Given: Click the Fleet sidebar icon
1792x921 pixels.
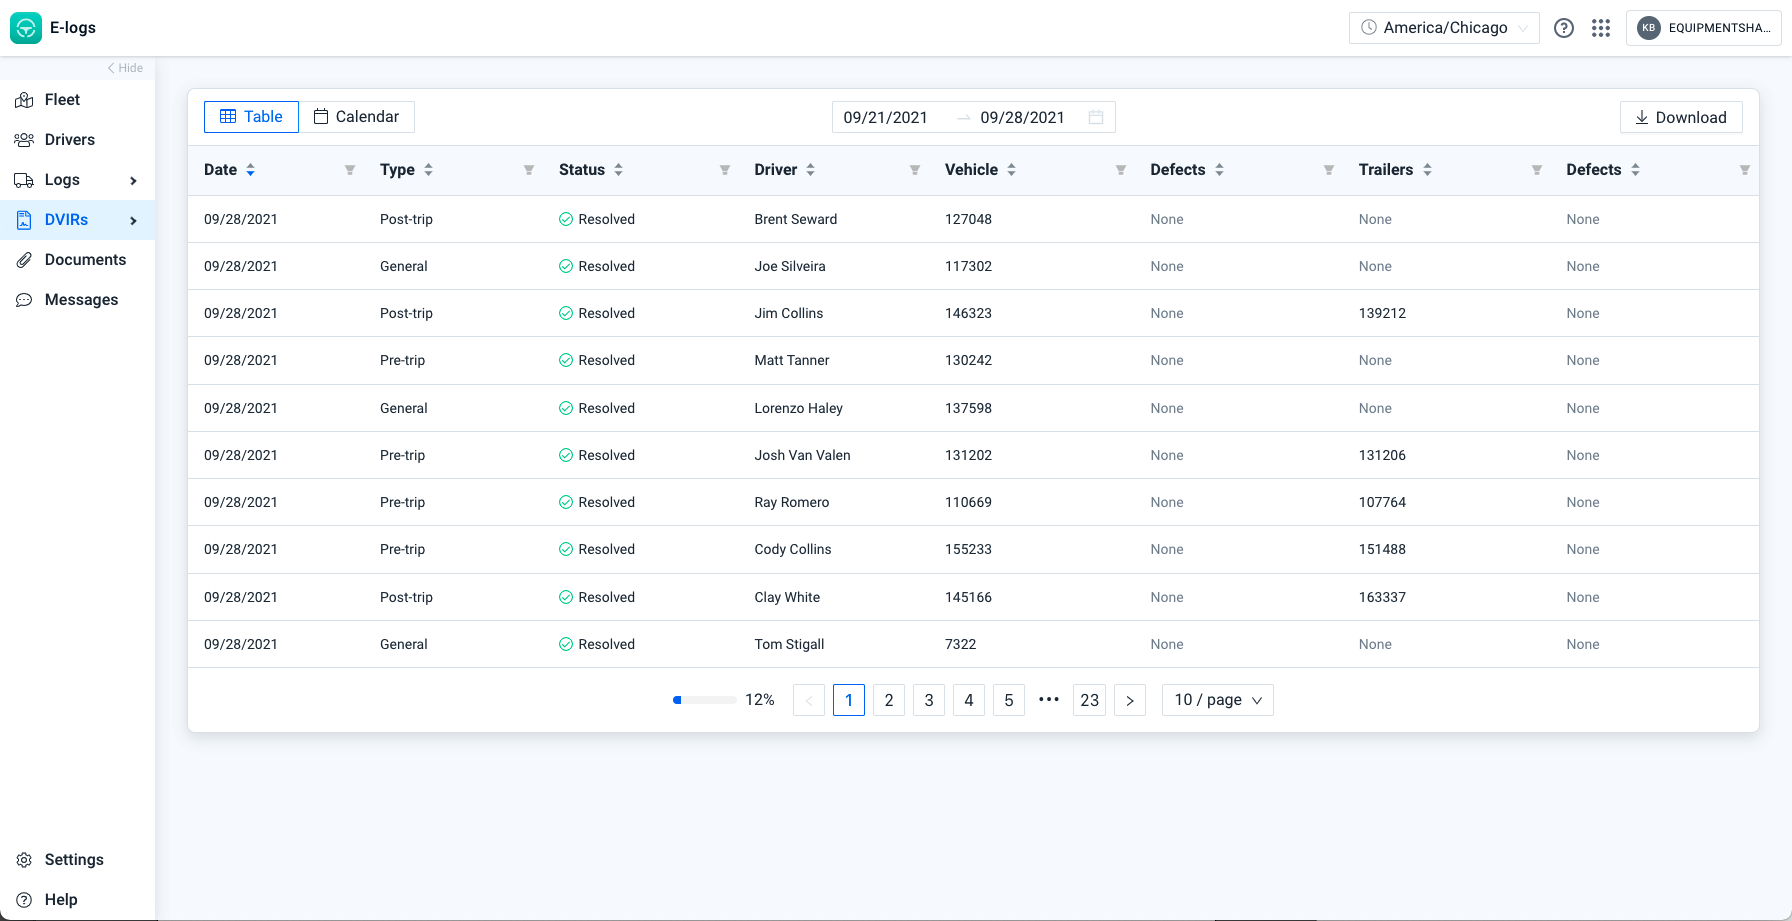Looking at the screenshot, I should pyautogui.click(x=24, y=100).
